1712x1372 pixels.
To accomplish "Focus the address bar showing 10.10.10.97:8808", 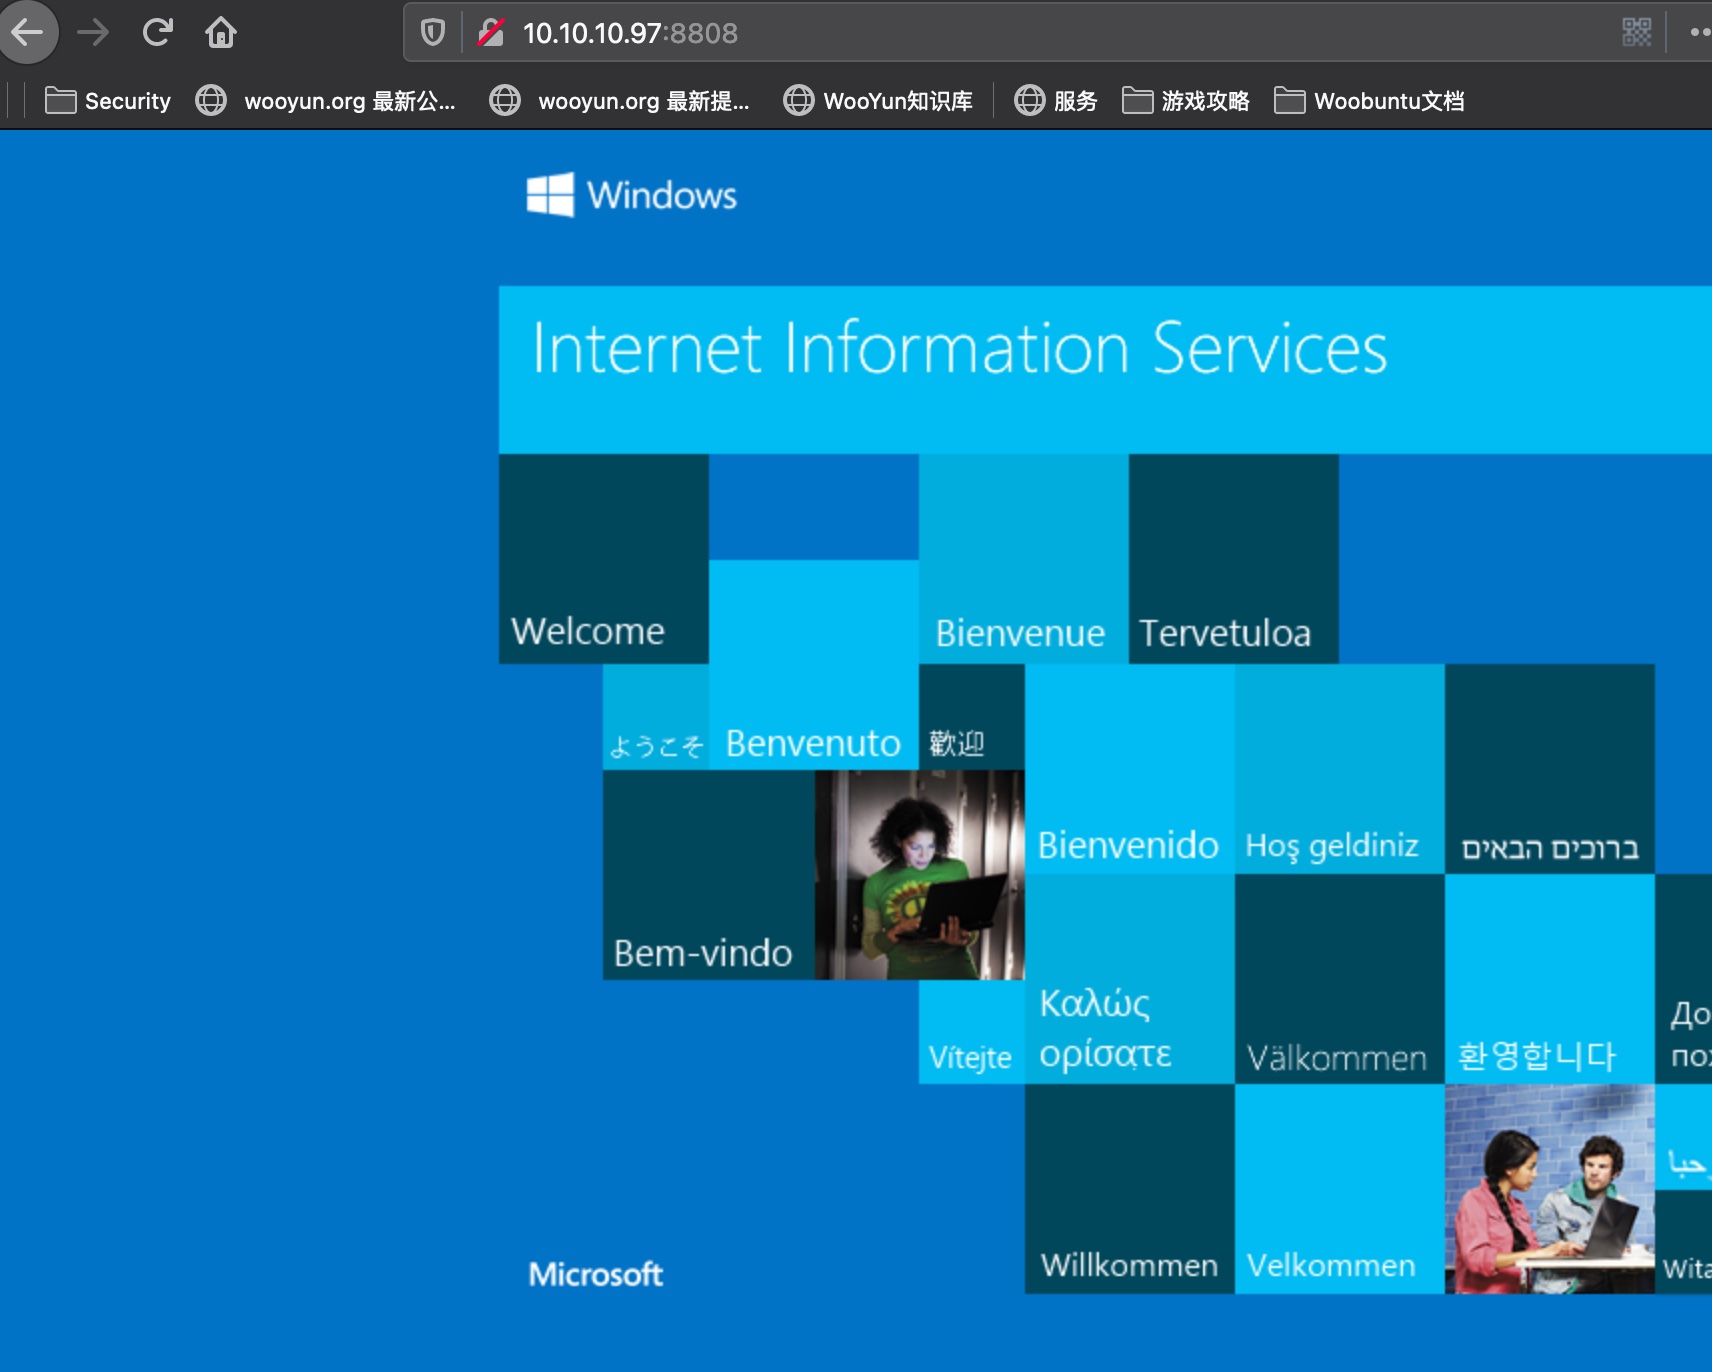I will pos(1060,33).
